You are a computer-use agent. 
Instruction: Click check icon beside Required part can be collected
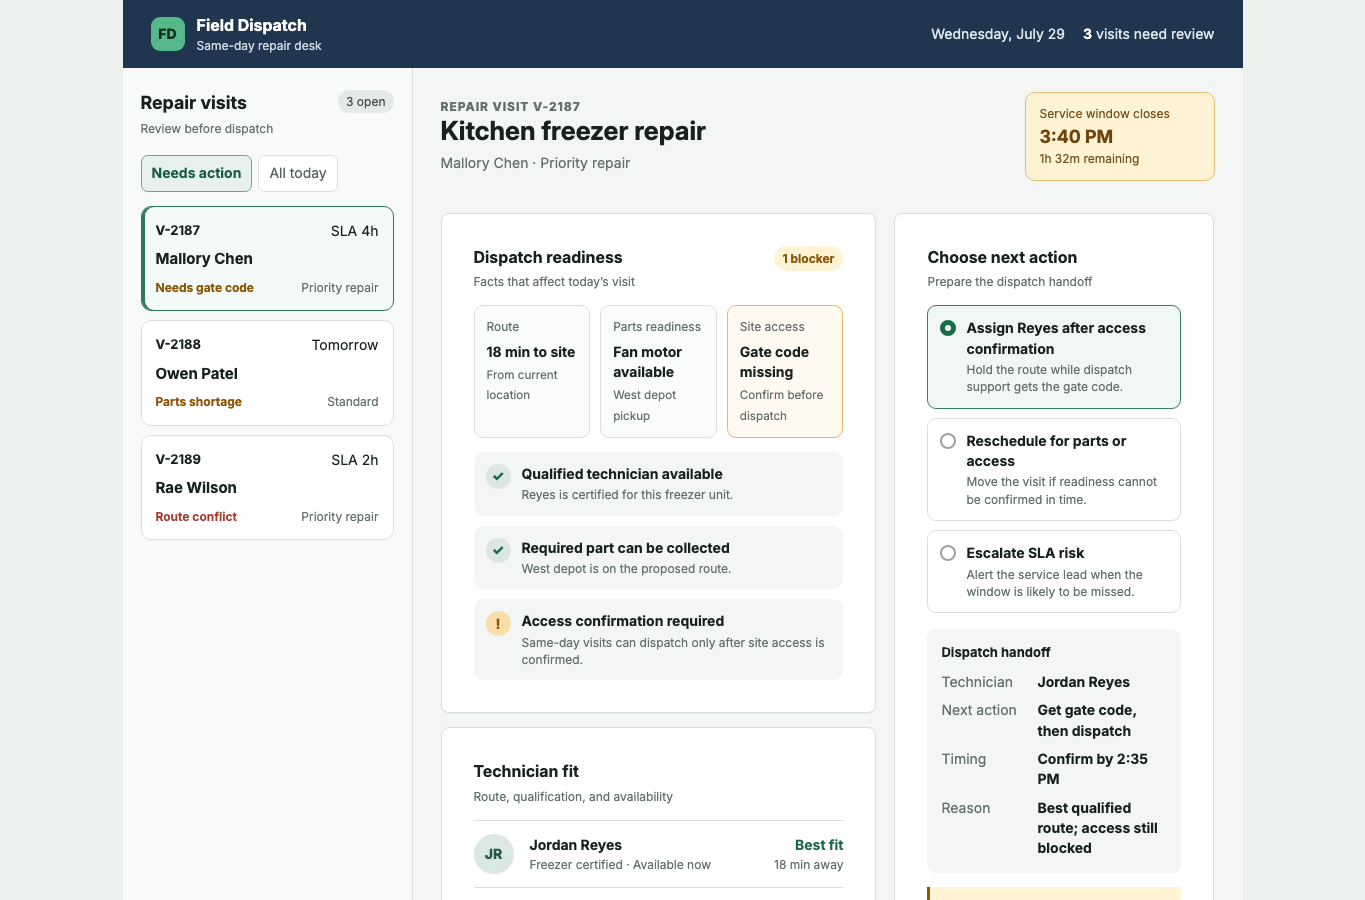pyautogui.click(x=498, y=550)
